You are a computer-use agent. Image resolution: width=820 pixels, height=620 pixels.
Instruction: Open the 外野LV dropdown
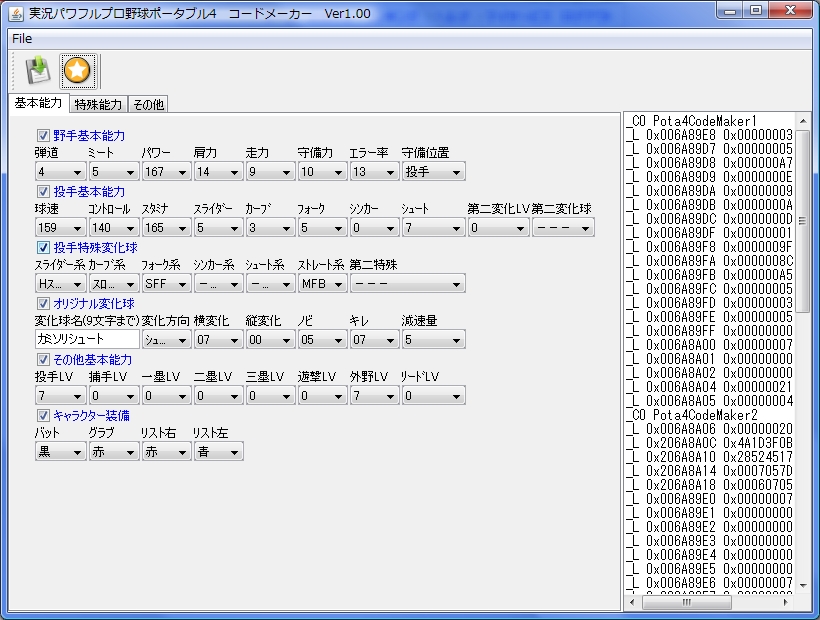pos(373,395)
